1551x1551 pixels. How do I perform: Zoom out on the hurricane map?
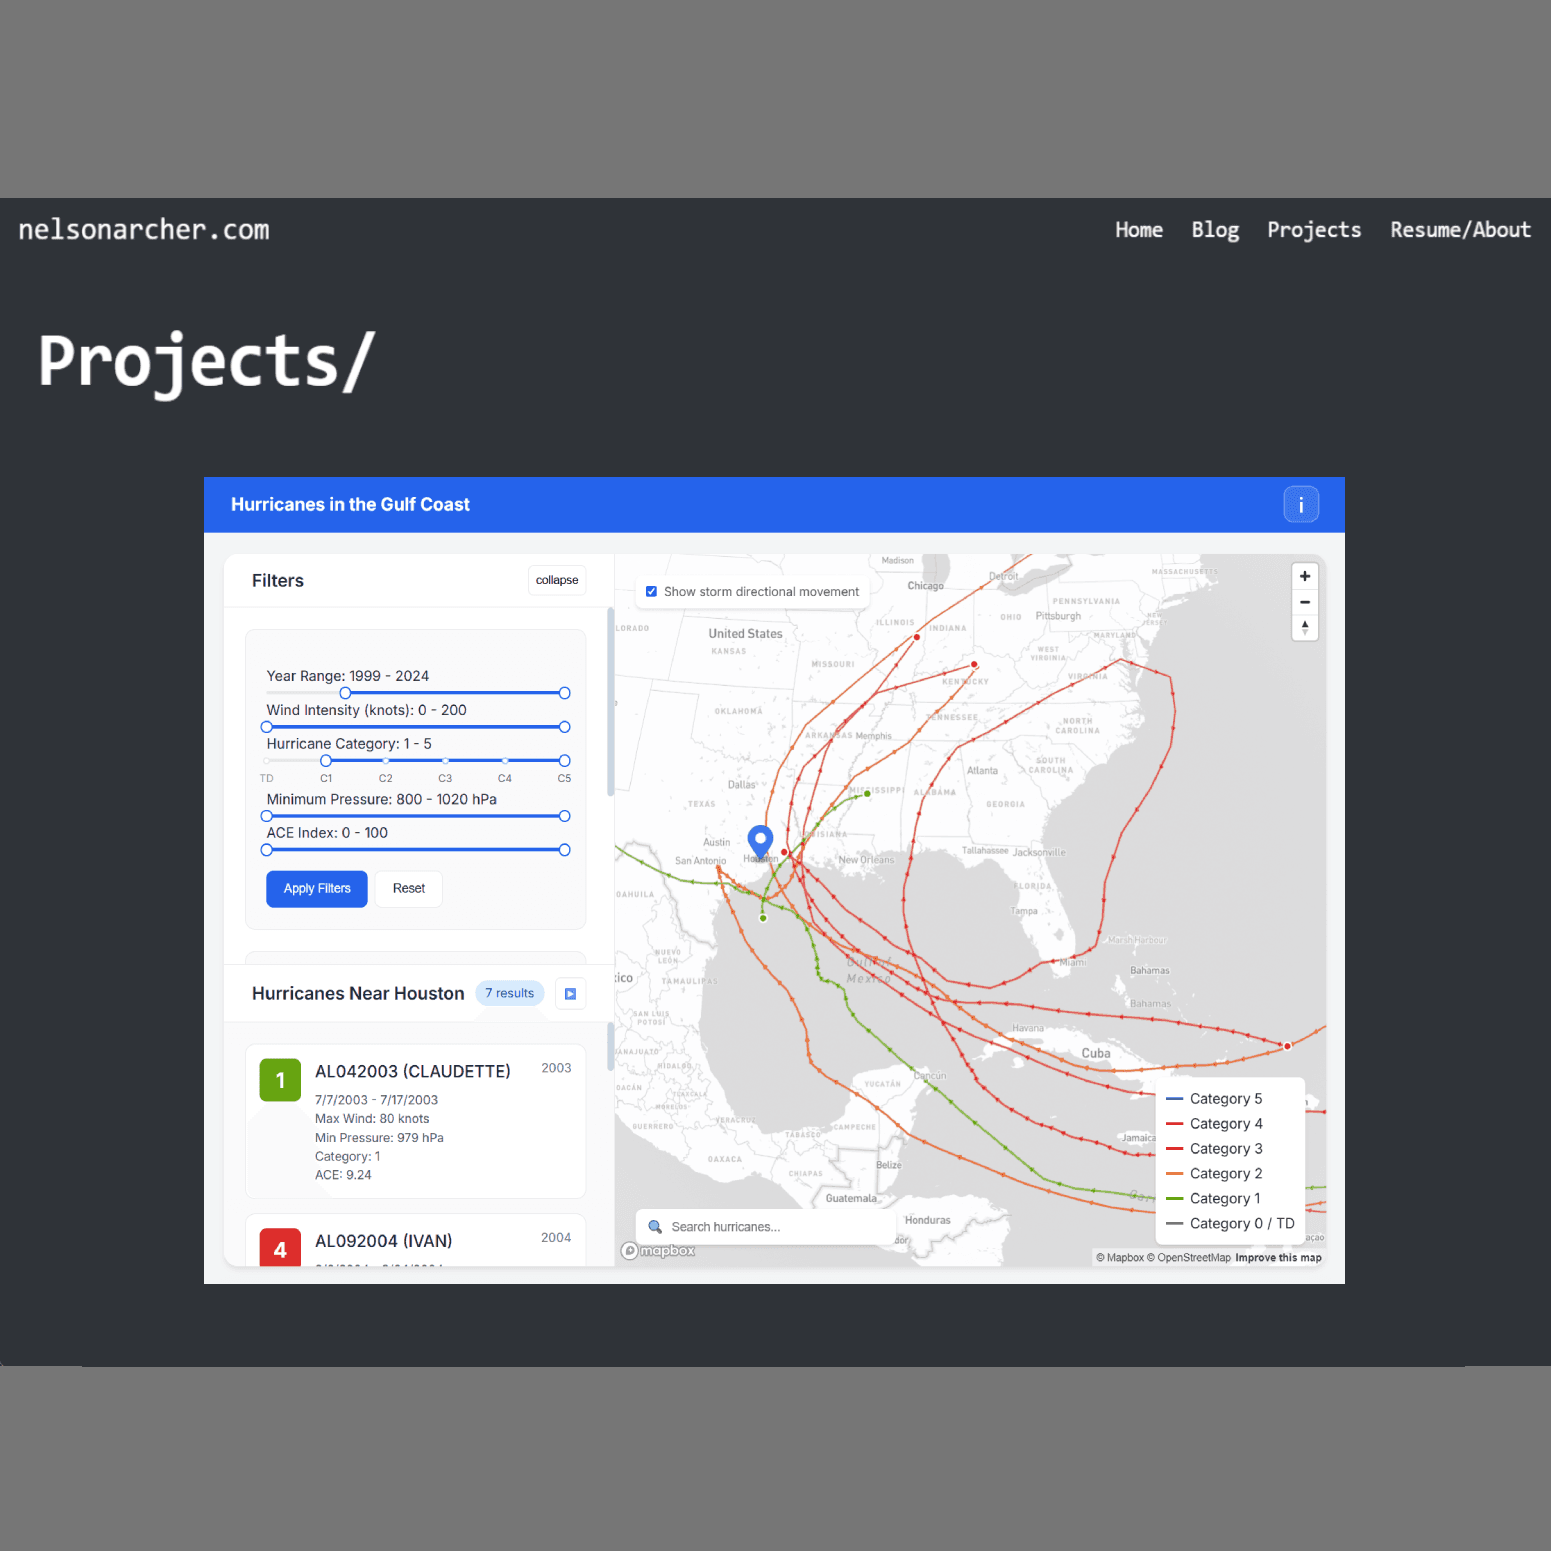click(1304, 602)
